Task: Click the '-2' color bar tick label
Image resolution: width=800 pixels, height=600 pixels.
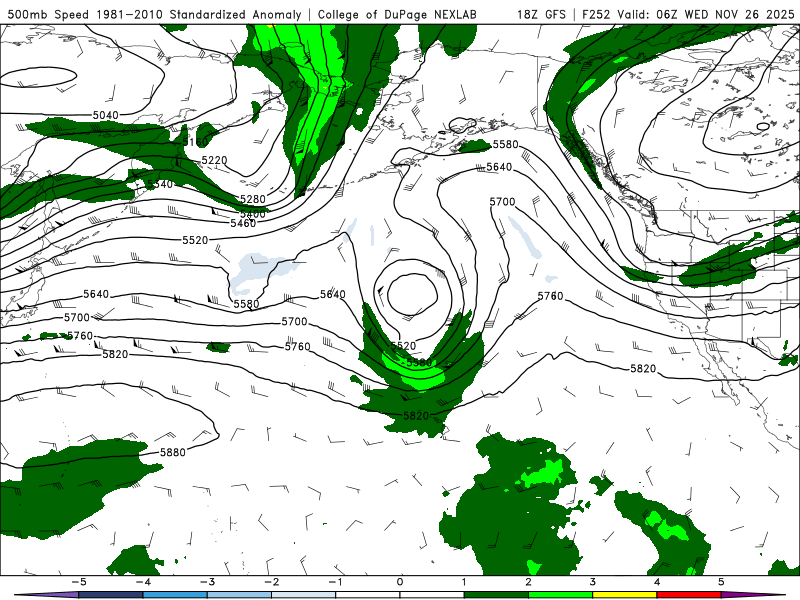Action: 271,582
